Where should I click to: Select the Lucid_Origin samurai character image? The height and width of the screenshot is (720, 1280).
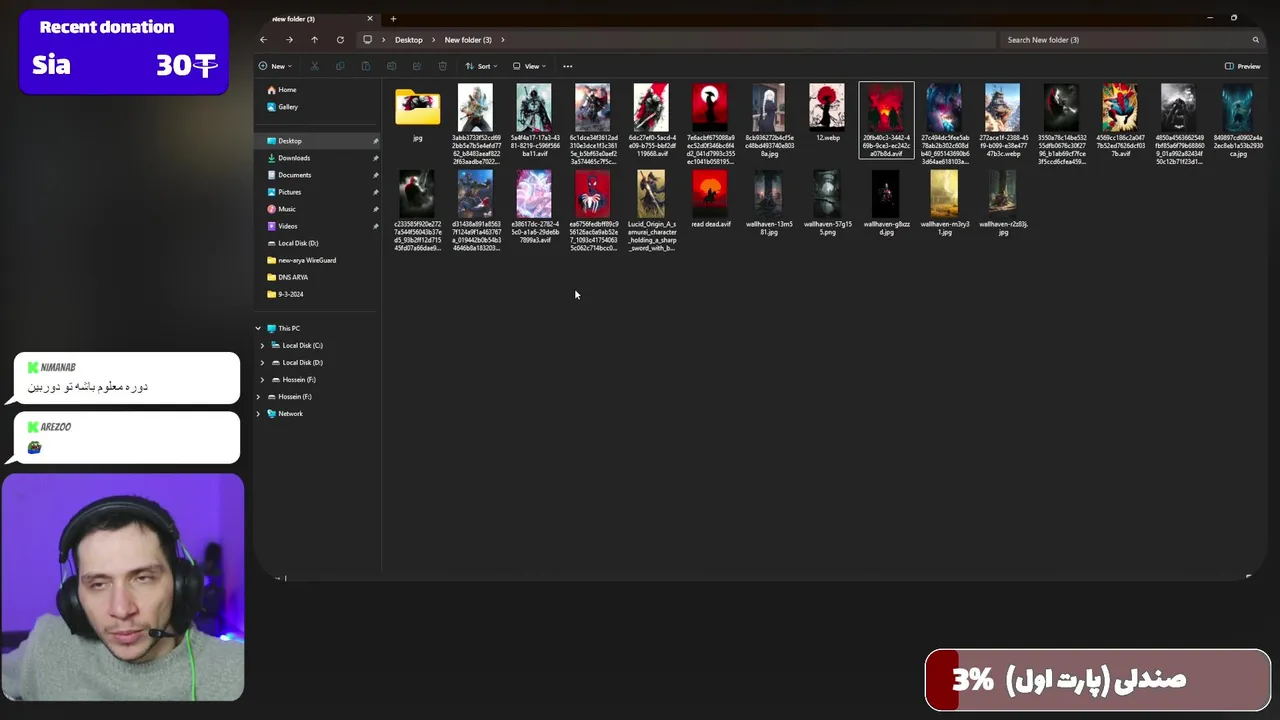point(651,210)
